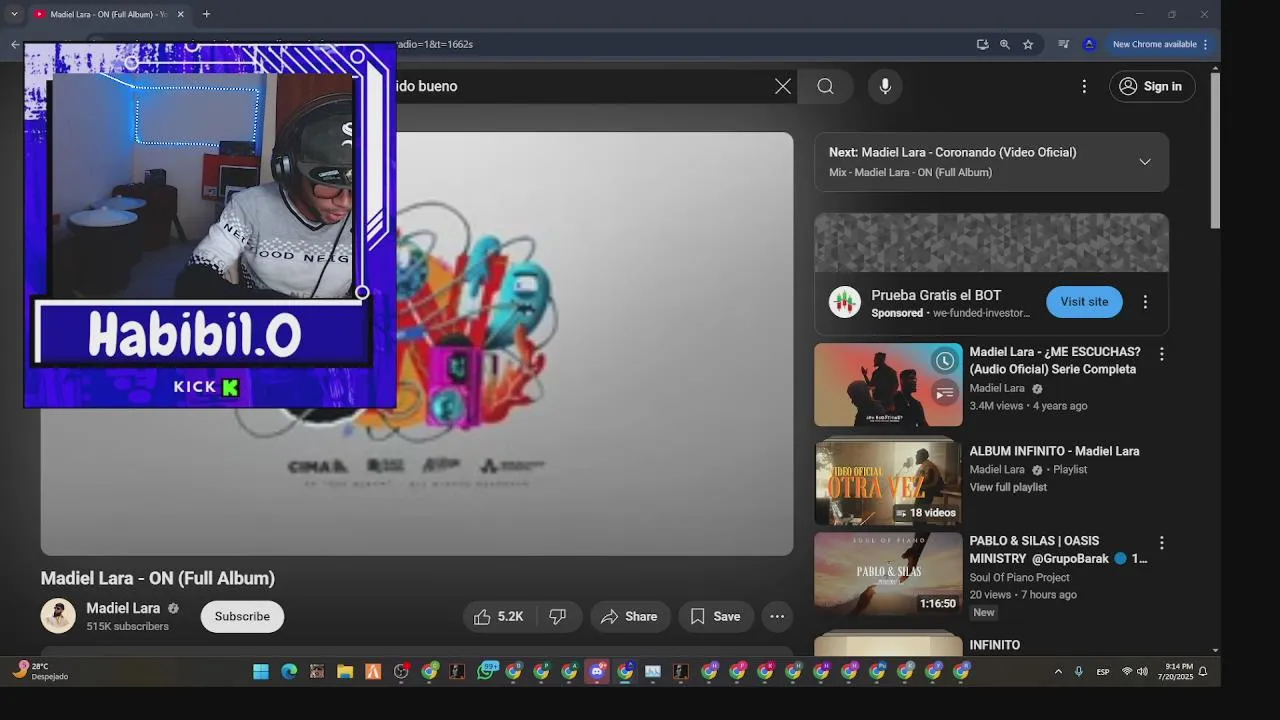This screenshot has height=720, width=1280.
Task: Open PABLO & SILAS video thumbnail
Action: click(888, 574)
